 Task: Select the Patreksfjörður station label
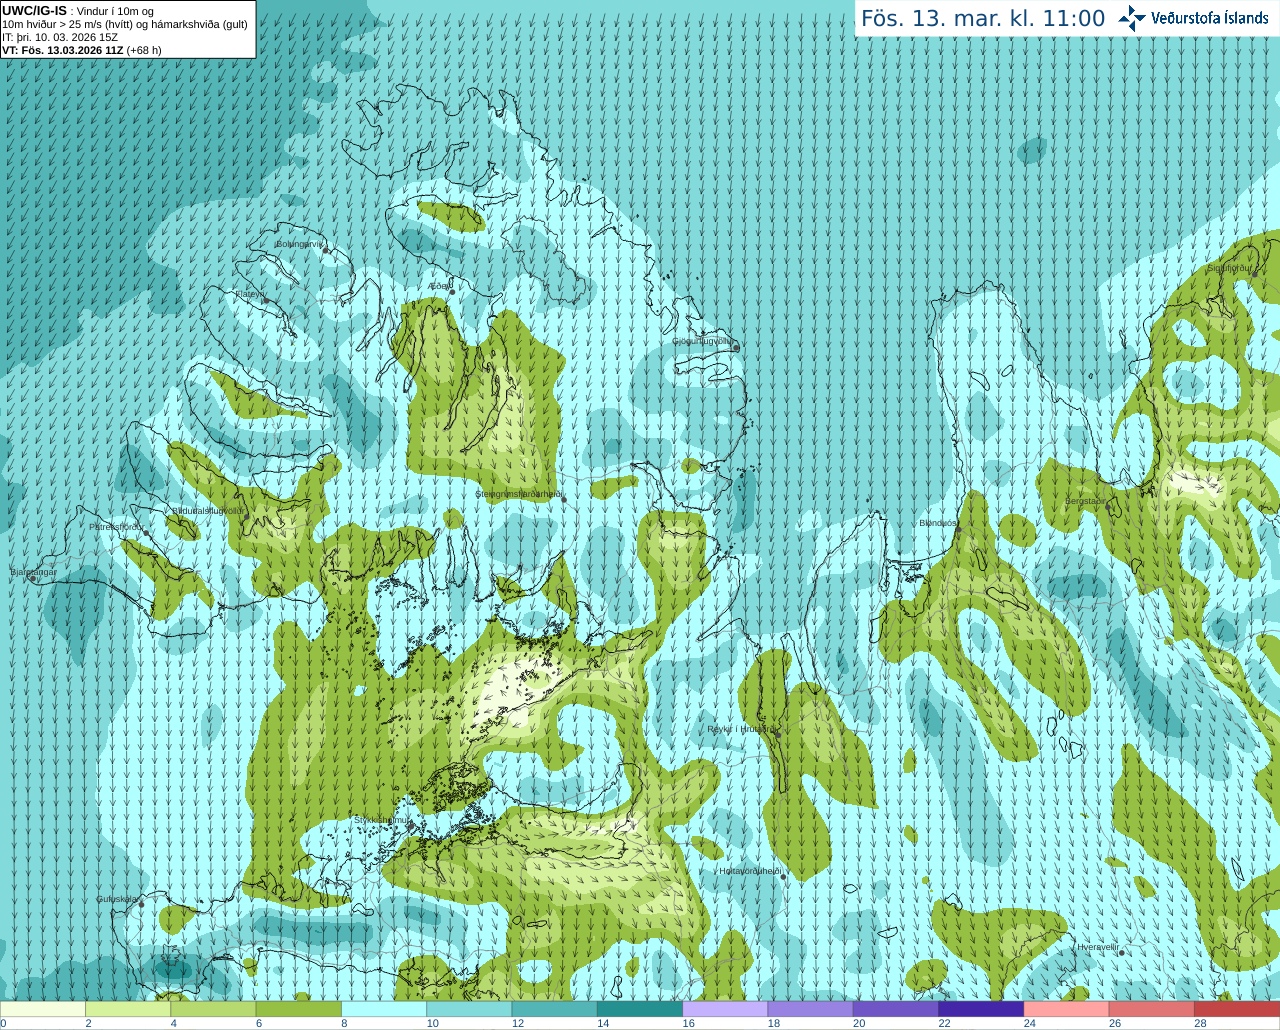pos(116,526)
